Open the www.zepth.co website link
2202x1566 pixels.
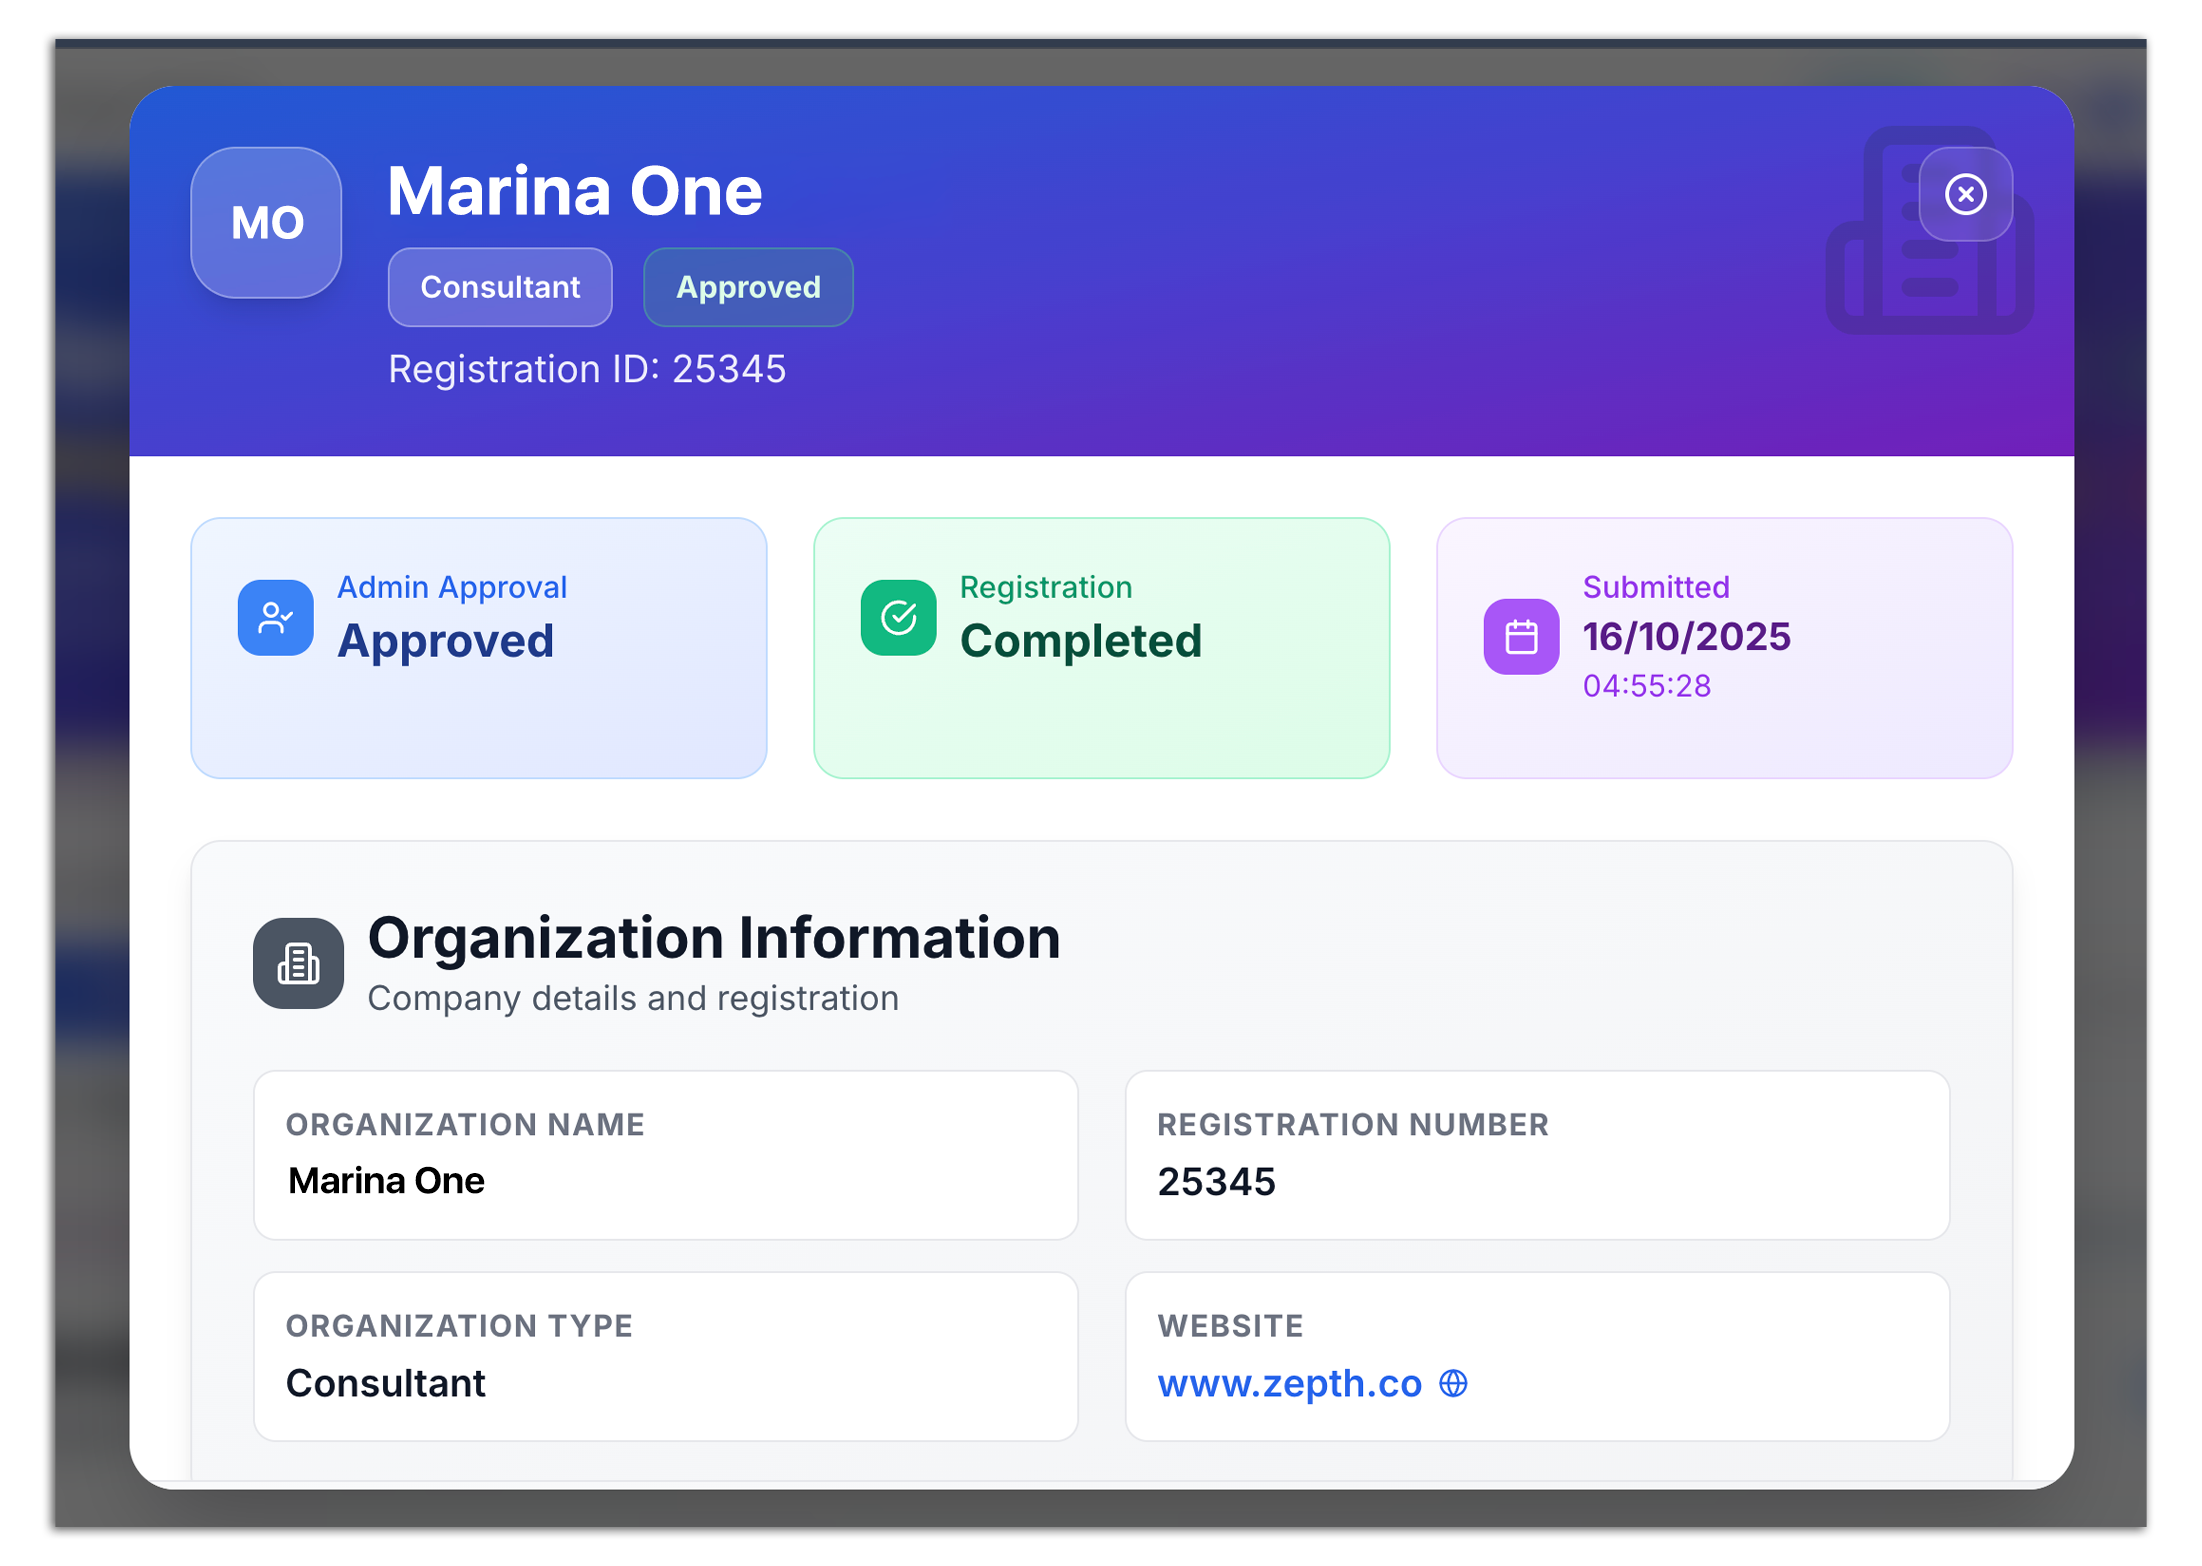[1288, 1382]
